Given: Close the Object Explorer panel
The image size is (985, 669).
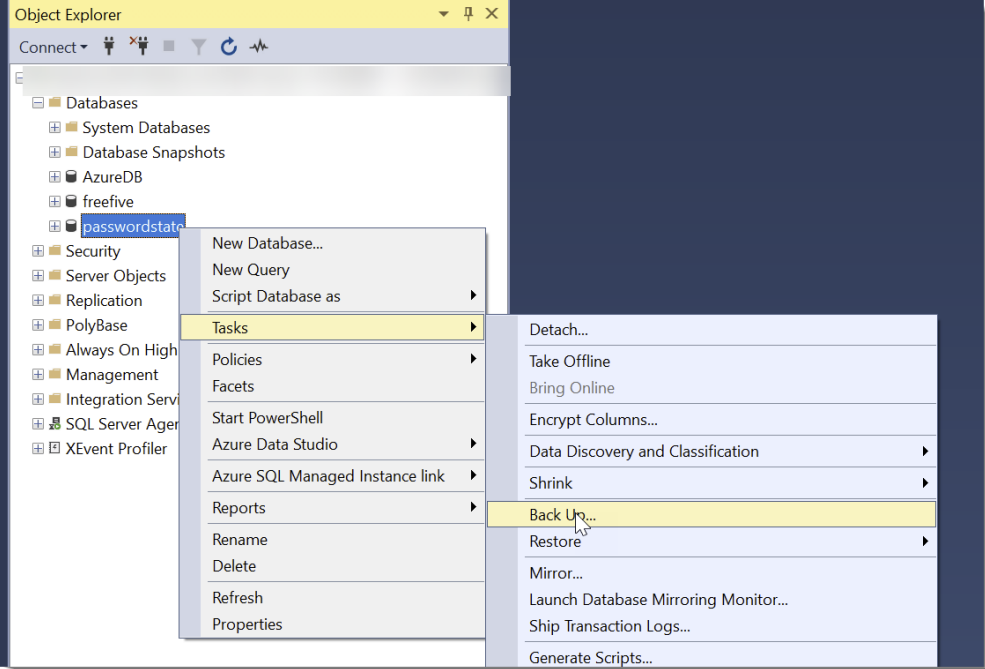Looking at the screenshot, I should click(492, 13).
